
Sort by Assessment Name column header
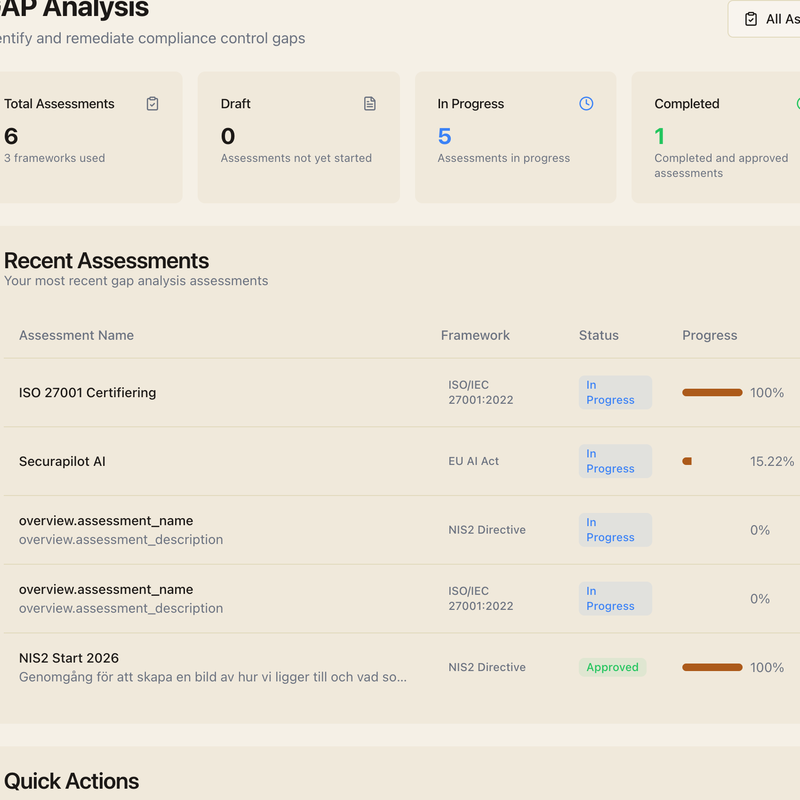(x=77, y=335)
